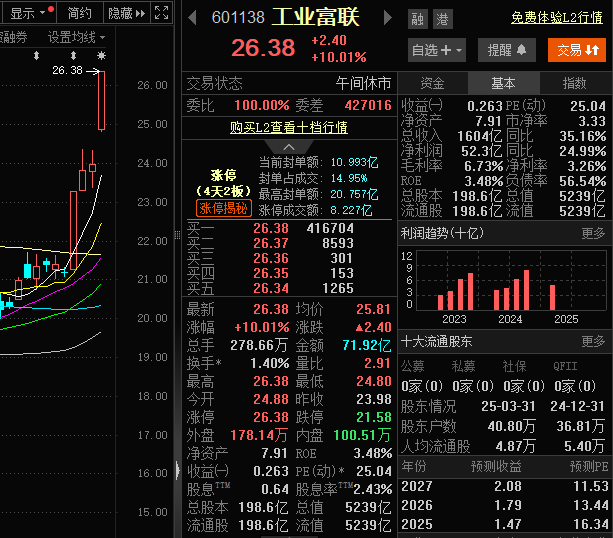
Task: Go to previous stock with left arrow
Action: 192,18
